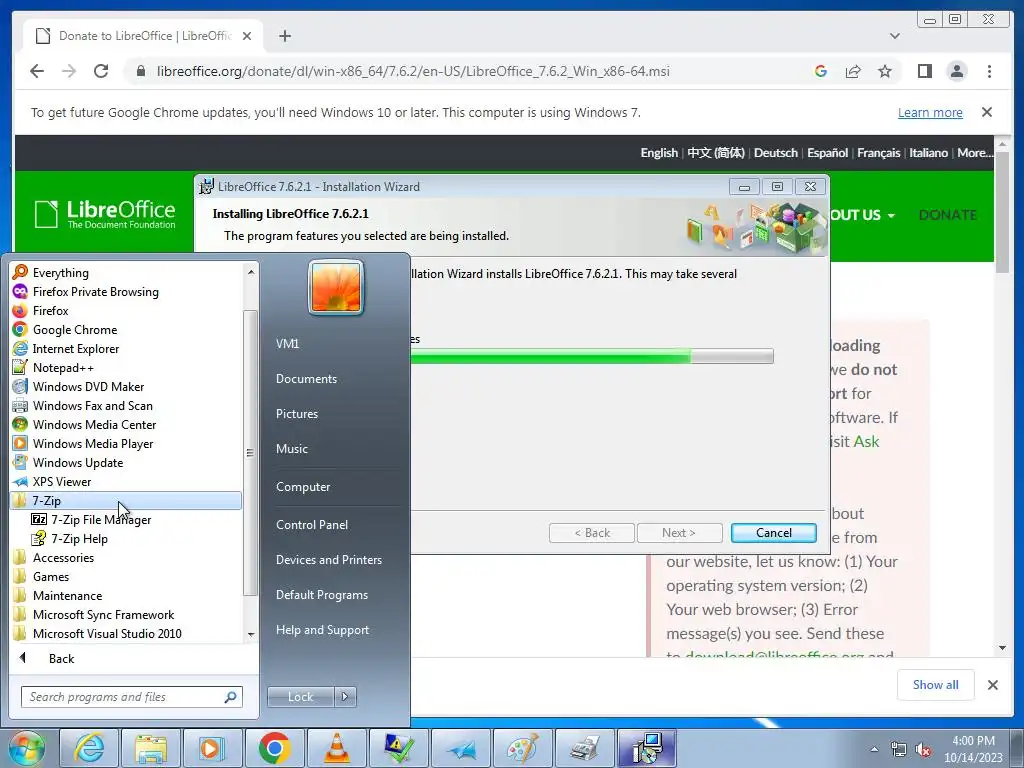
Task: Launch Google Chrome from Start menu list
Action: (x=74, y=330)
